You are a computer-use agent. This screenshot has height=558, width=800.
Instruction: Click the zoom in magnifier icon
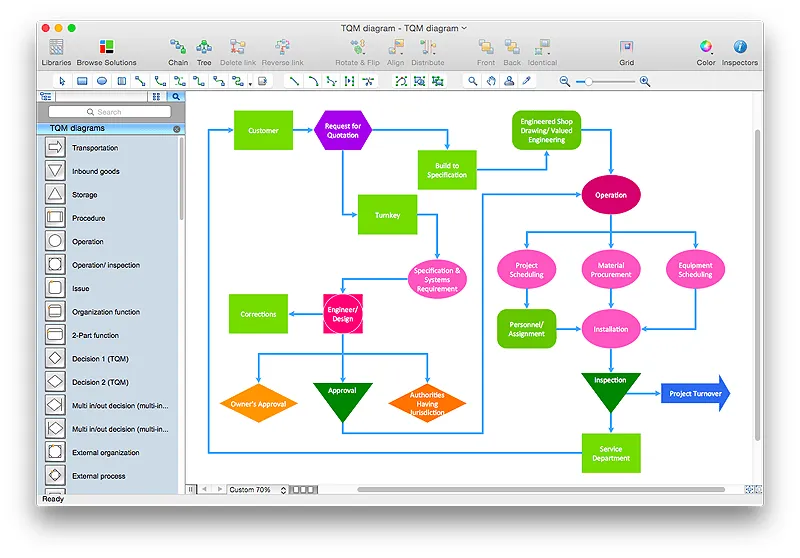tap(645, 81)
